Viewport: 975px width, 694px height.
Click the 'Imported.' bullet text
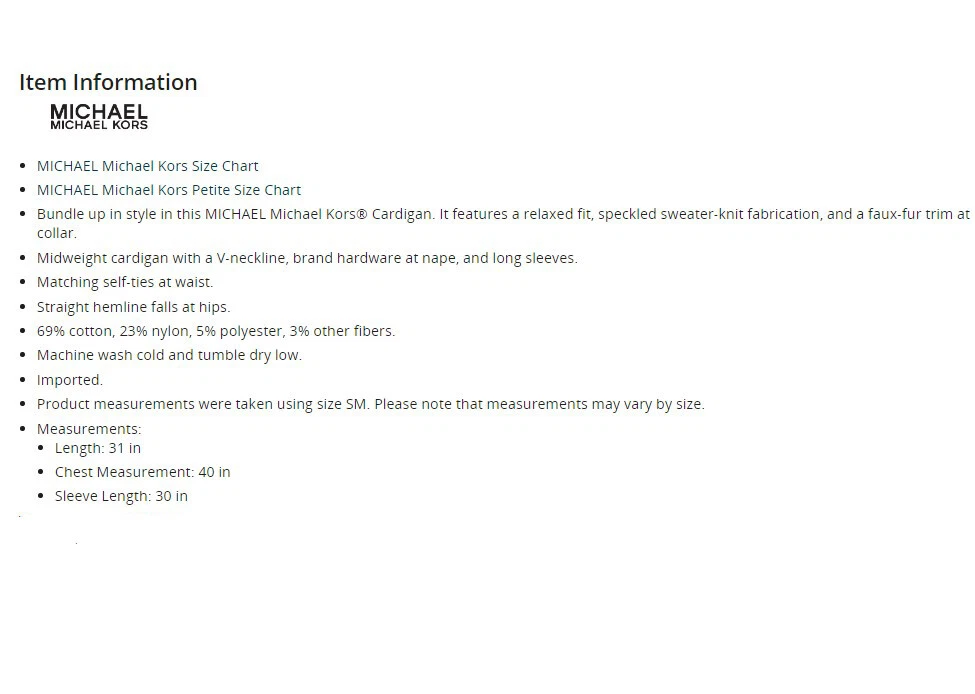pyautogui.click(x=70, y=380)
